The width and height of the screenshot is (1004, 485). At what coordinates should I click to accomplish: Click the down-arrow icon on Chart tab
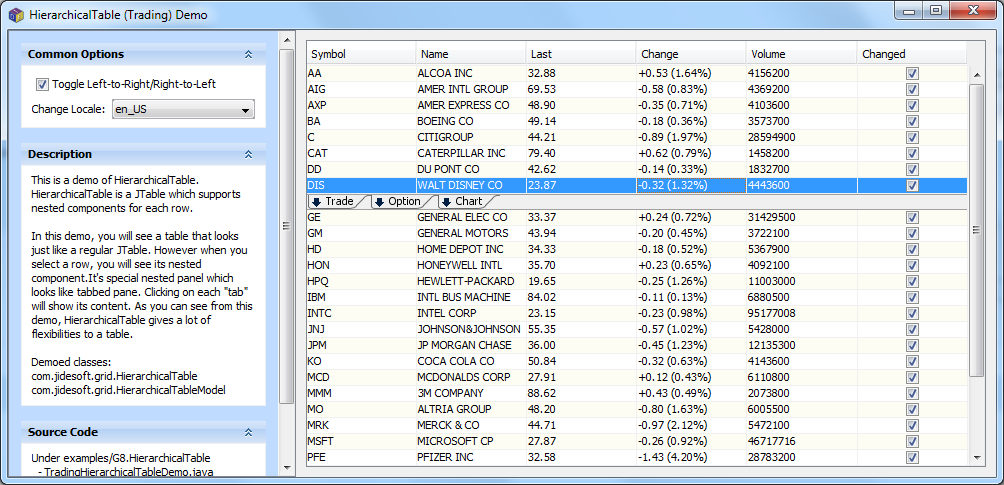pyautogui.click(x=446, y=202)
